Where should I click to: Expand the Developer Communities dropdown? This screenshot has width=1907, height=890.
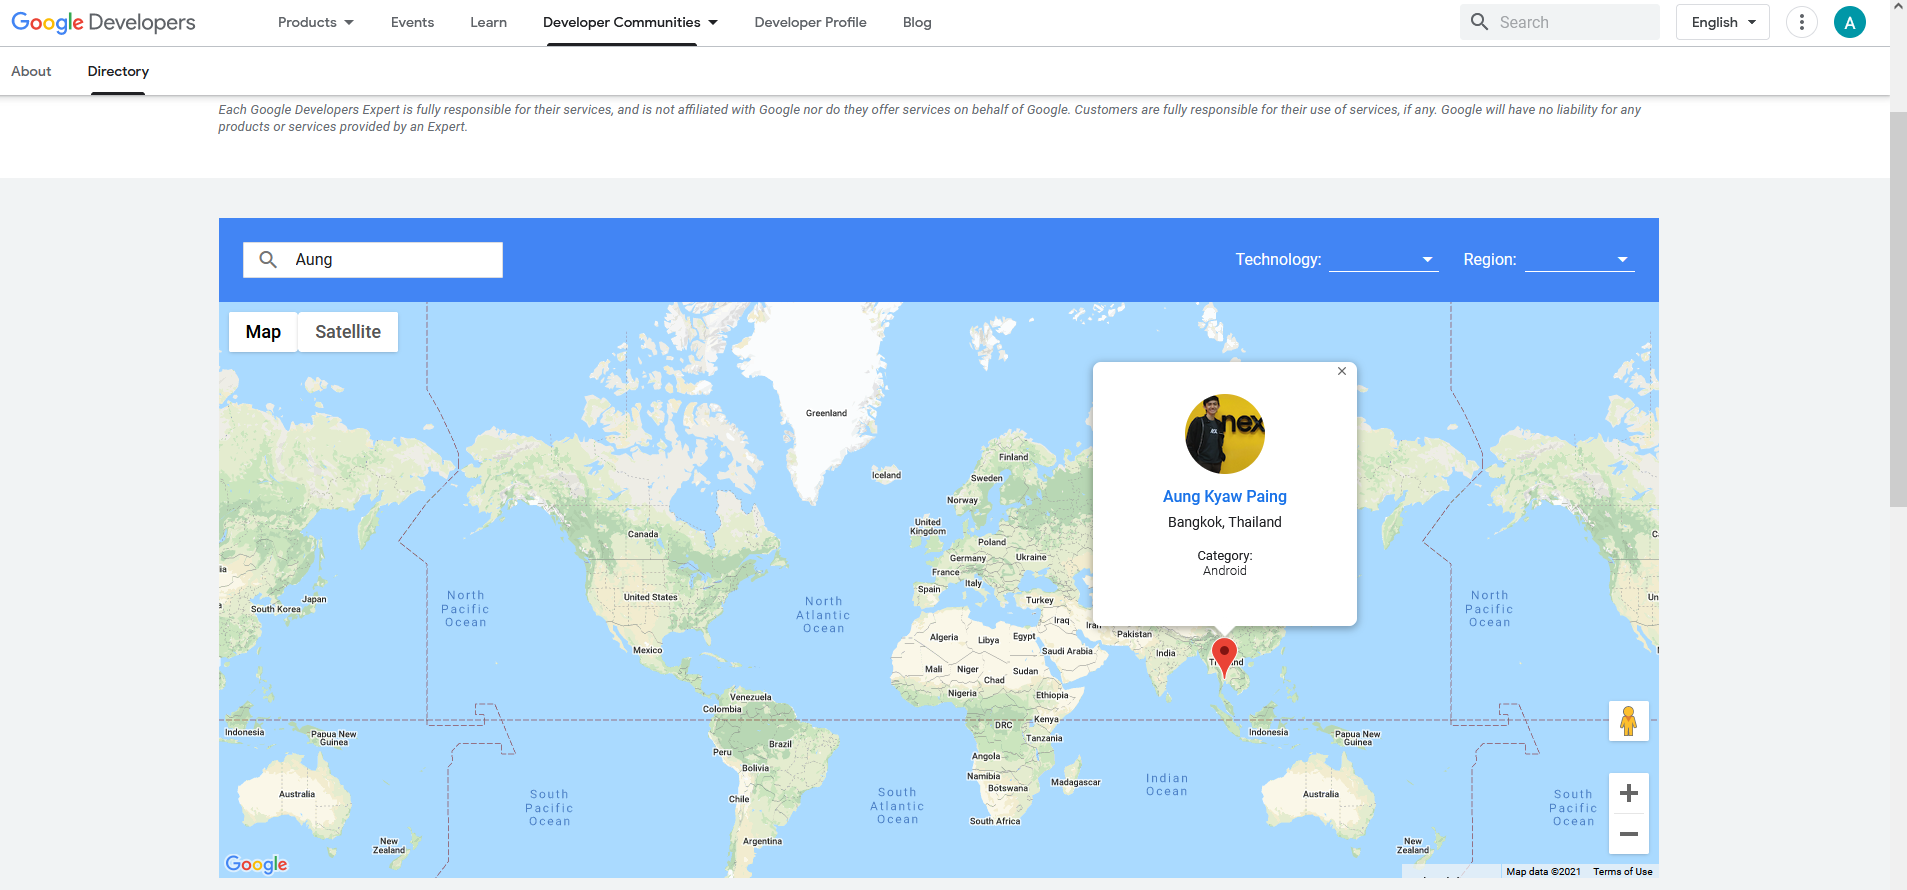[630, 22]
